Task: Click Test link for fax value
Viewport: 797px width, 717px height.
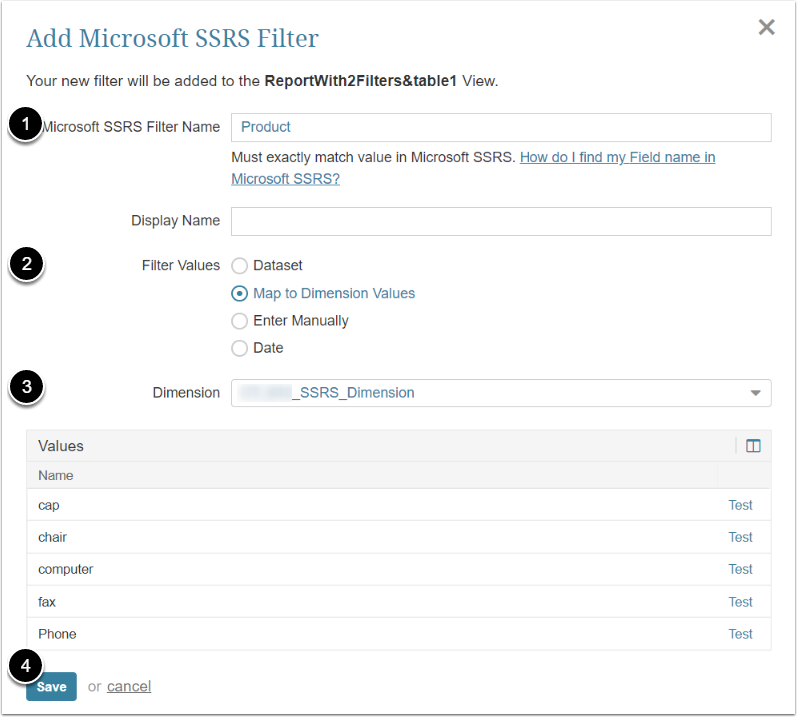Action: [740, 602]
